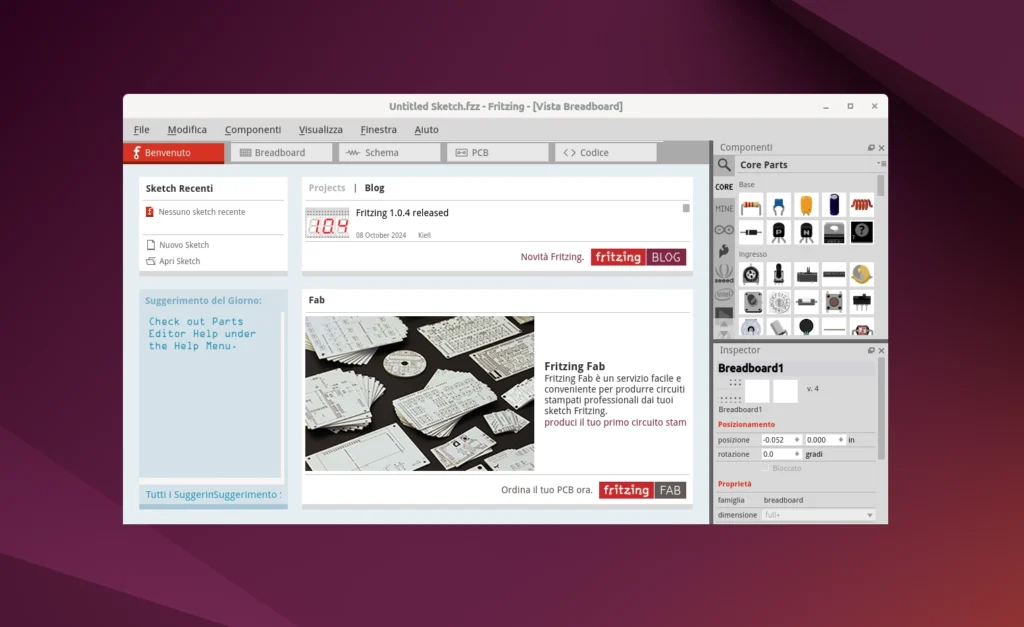This screenshot has height=627, width=1024.
Task: Click the Fritzing 1.0.4 released thumbnail
Action: (x=327, y=223)
